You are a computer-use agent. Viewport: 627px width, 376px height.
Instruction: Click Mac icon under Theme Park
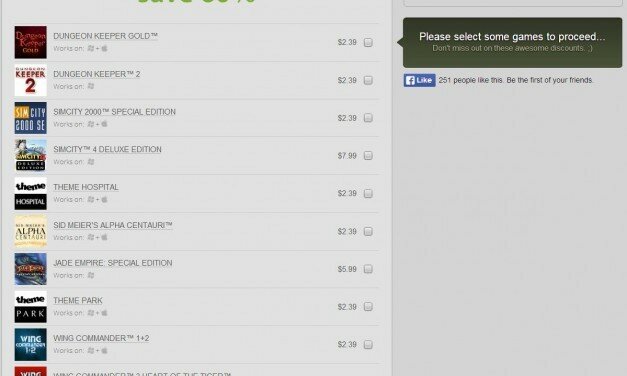tap(104, 313)
